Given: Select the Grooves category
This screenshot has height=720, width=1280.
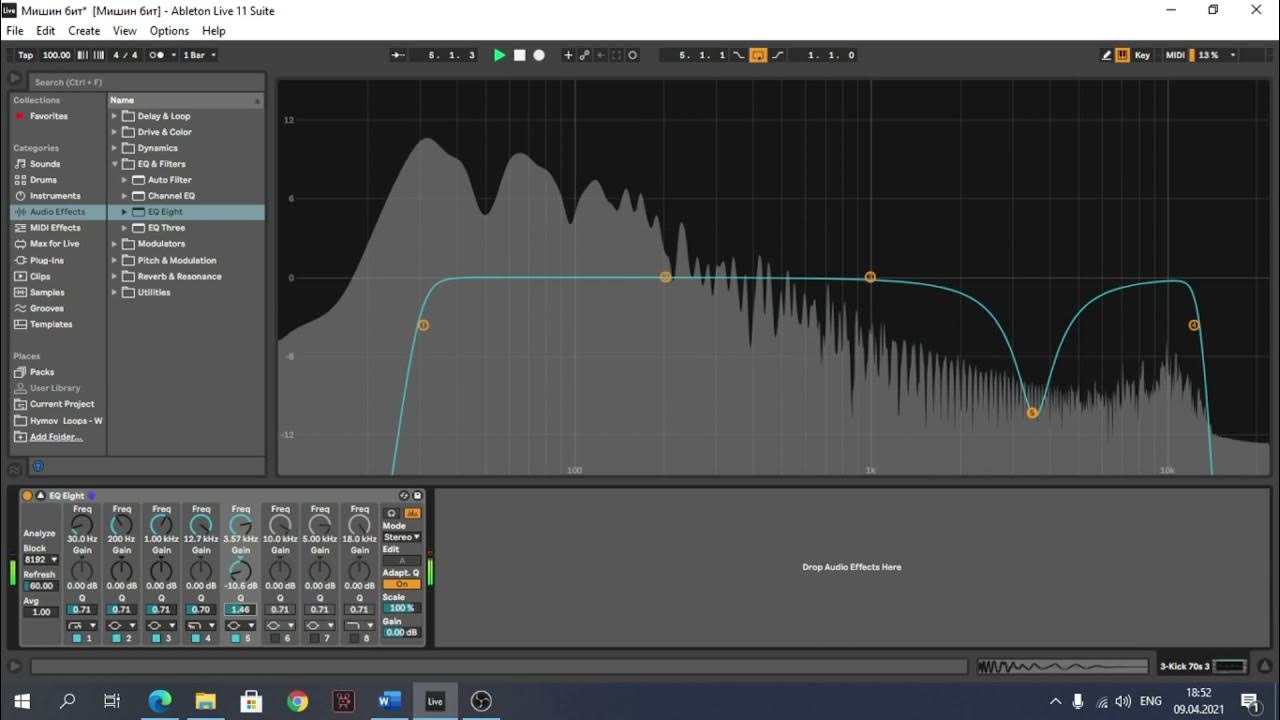Looking at the screenshot, I should coord(46,308).
